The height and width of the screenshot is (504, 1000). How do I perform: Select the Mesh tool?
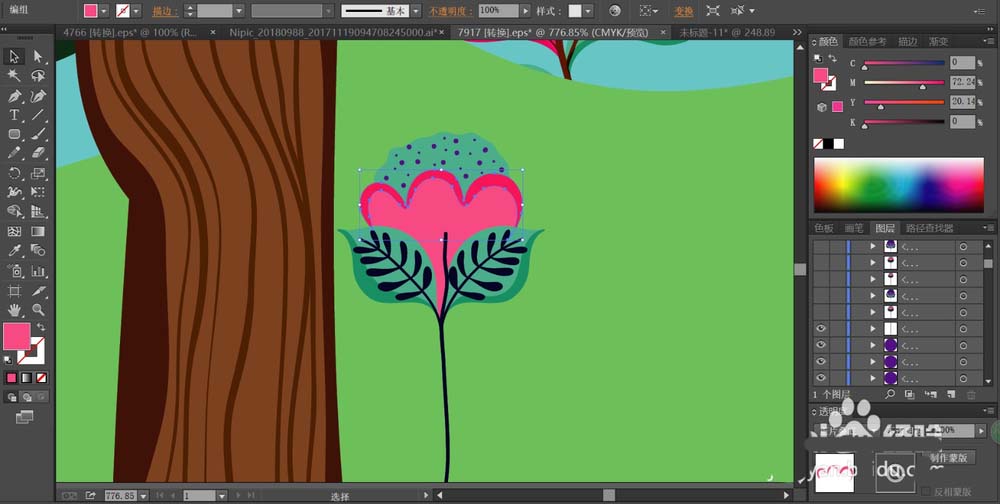(14, 231)
